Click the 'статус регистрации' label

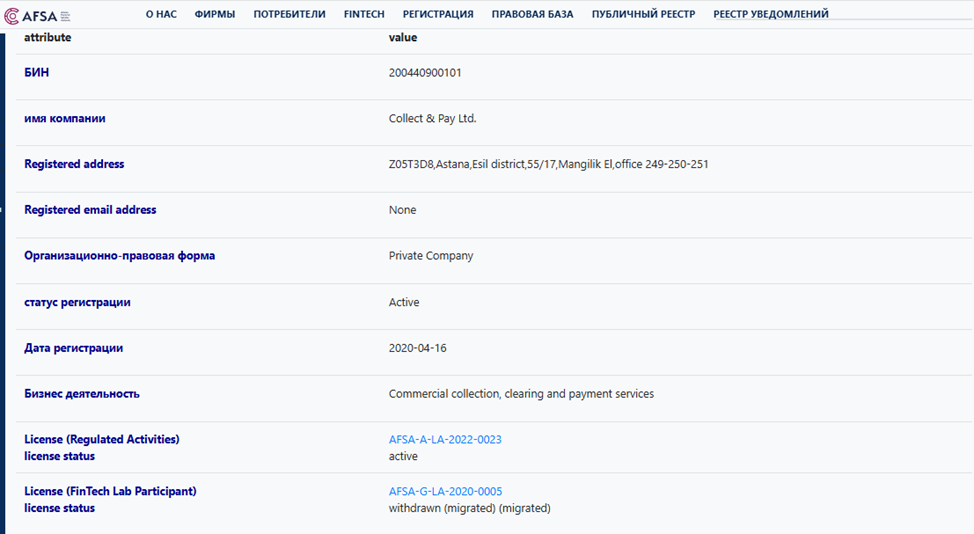[77, 302]
